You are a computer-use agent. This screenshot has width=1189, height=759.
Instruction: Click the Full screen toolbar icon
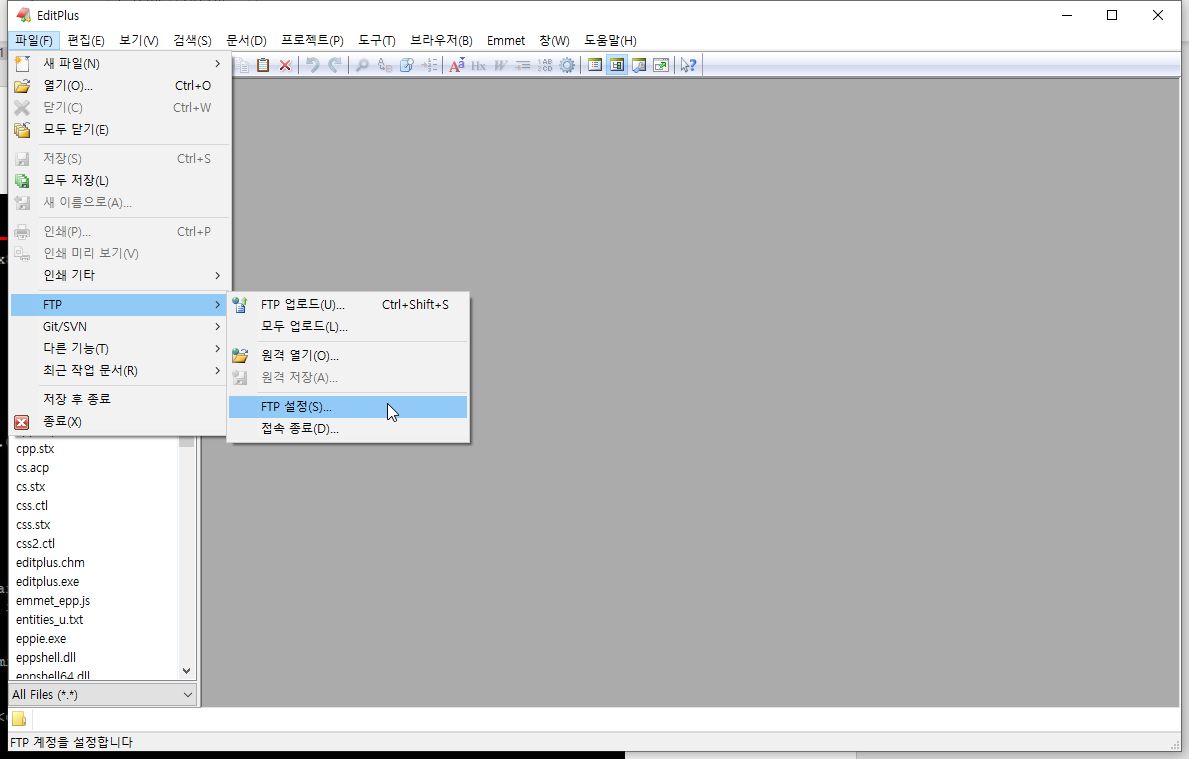pyautogui.click(x=661, y=65)
